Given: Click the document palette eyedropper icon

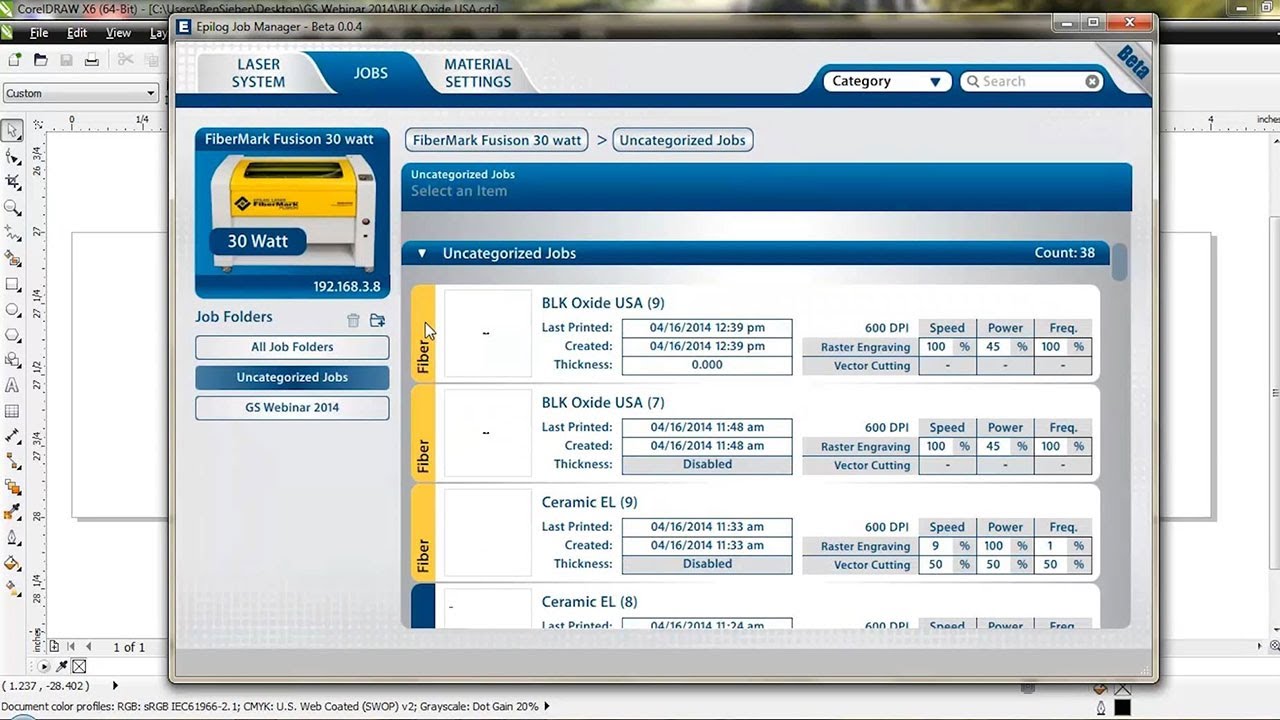Looking at the screenshot, I should [62, 667].
